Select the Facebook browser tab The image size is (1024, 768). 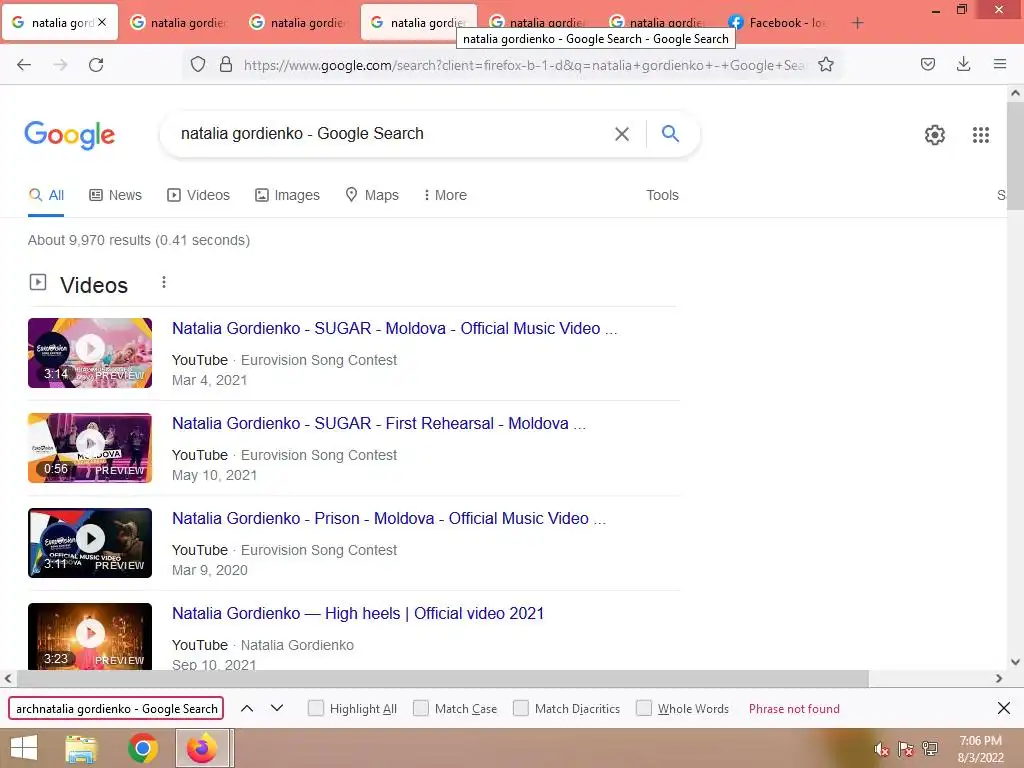[x=777, y=23]
